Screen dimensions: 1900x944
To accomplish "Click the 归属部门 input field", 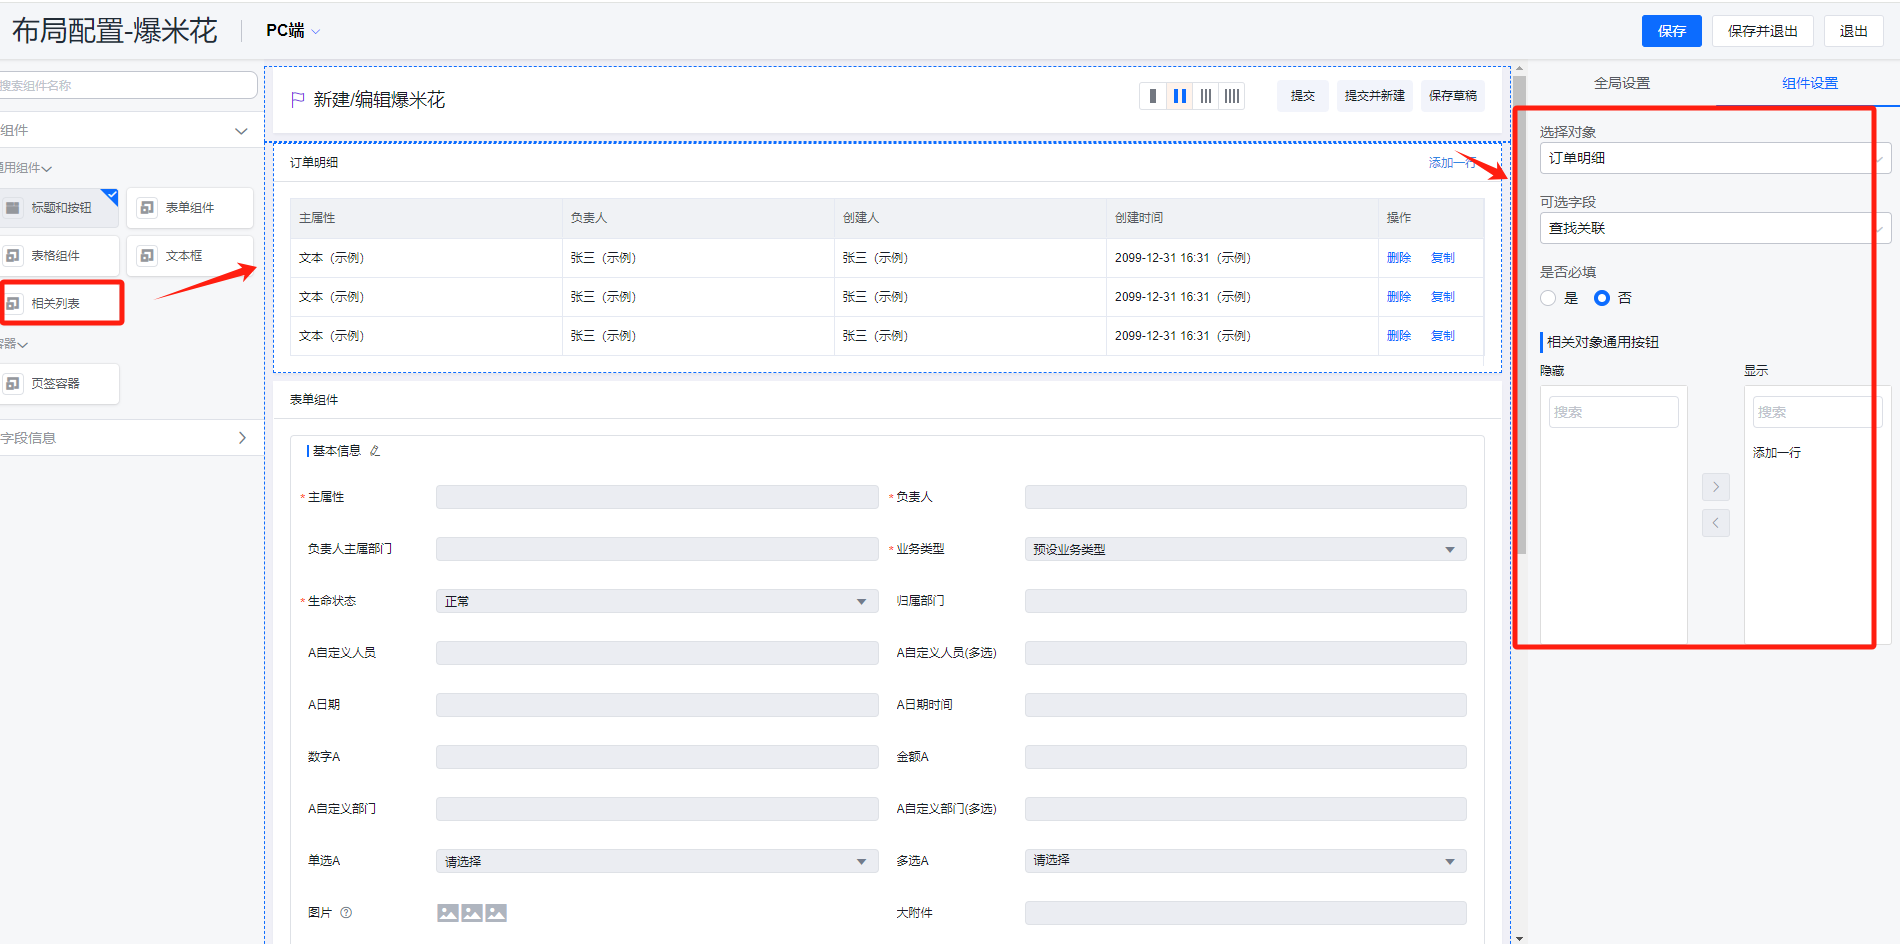I will 1245,601.
